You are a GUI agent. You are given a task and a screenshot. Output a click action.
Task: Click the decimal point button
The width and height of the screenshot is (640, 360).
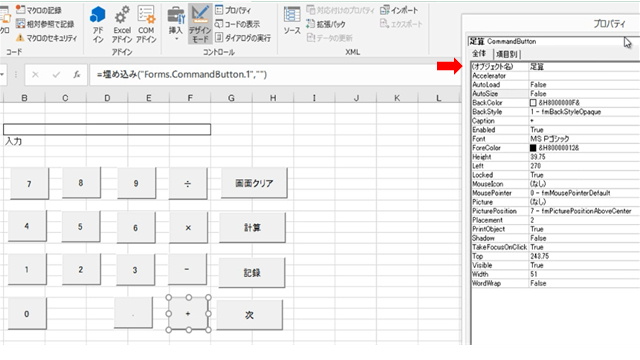click(133, 313)
